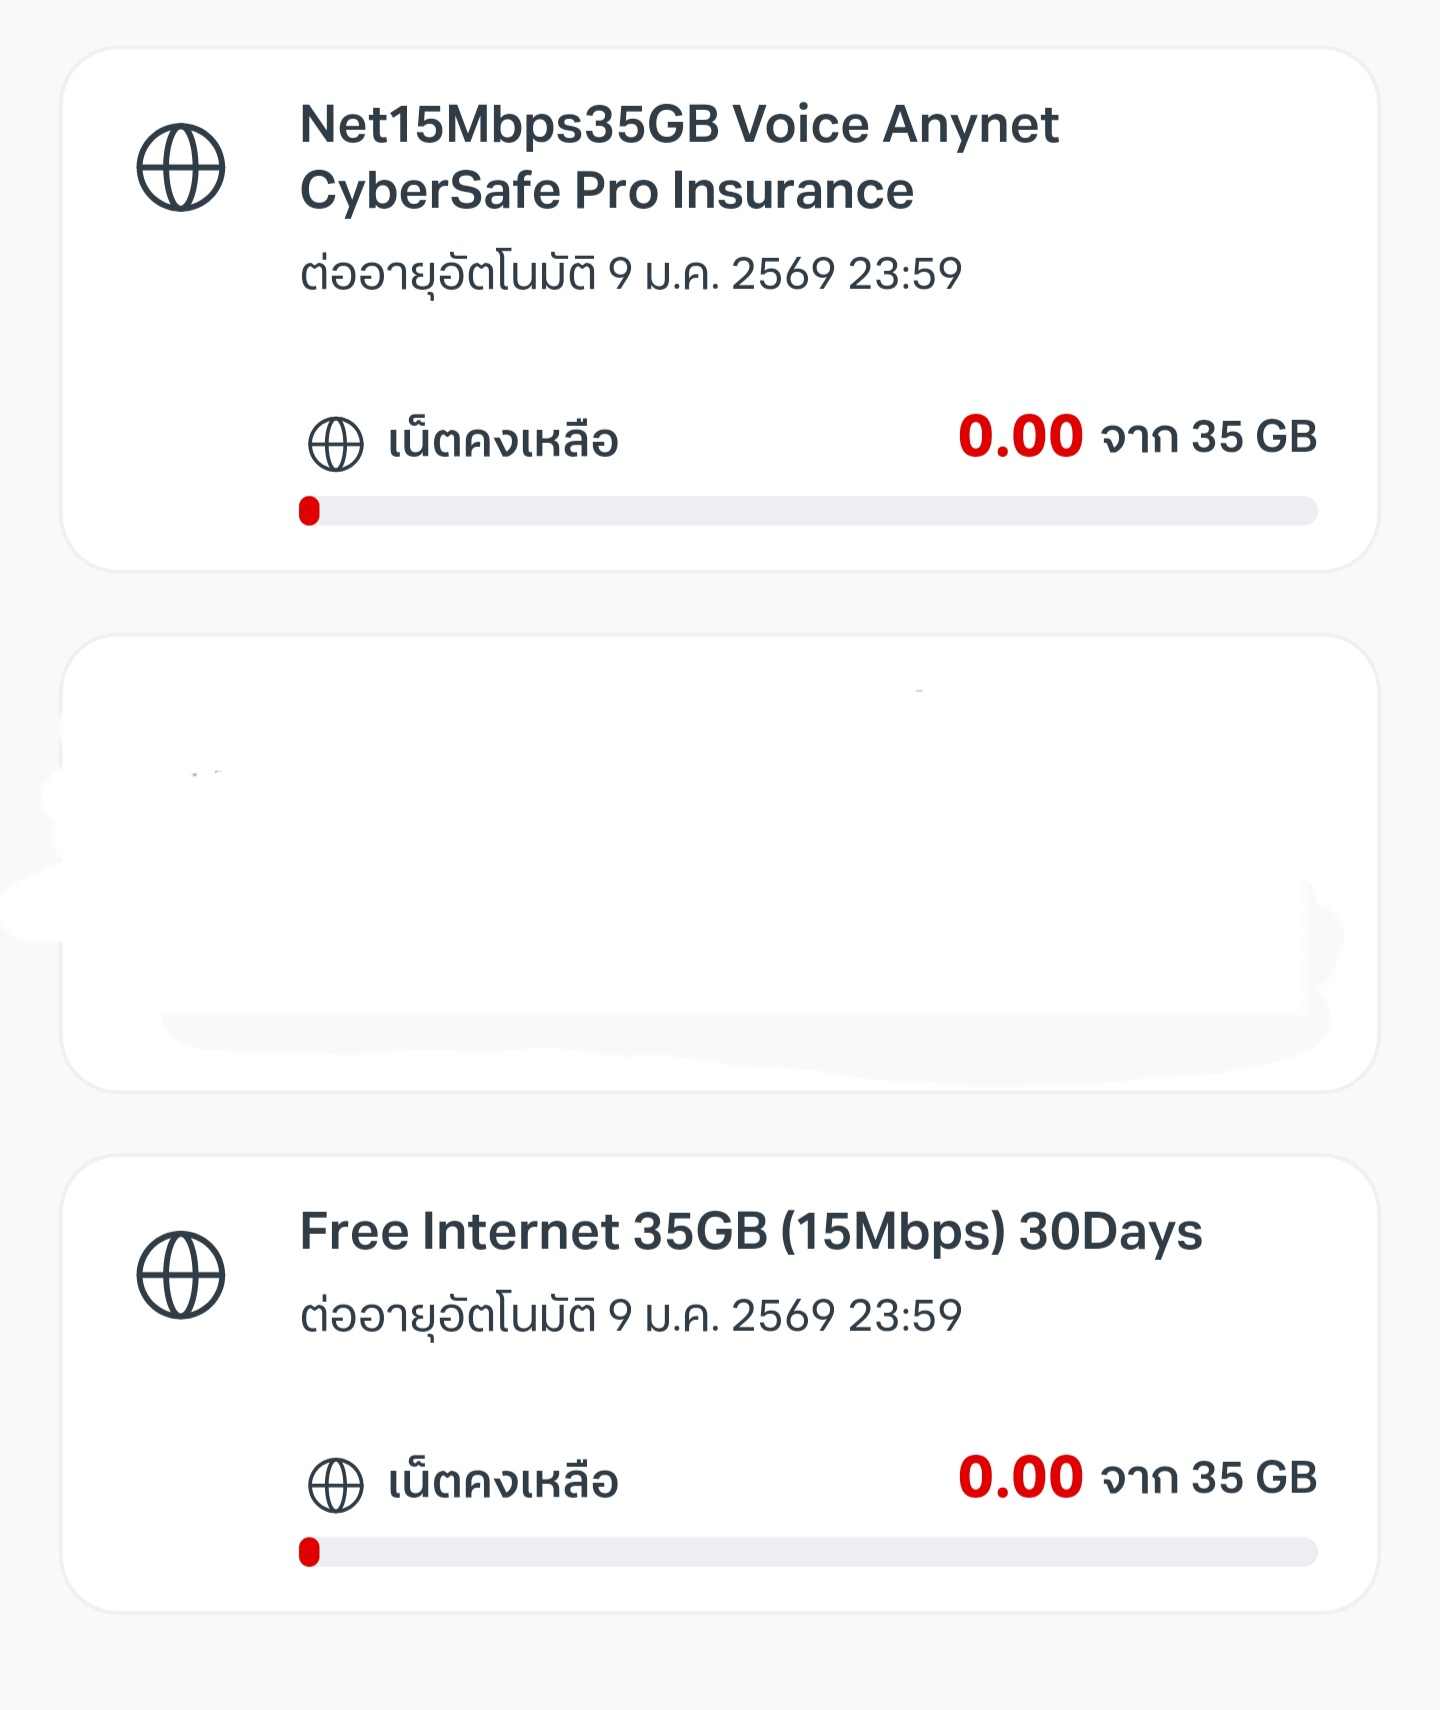Click red dot on Free Internet usage bar
The height and width of the screenshot is (1710, 1440).
coord(310,1552)
